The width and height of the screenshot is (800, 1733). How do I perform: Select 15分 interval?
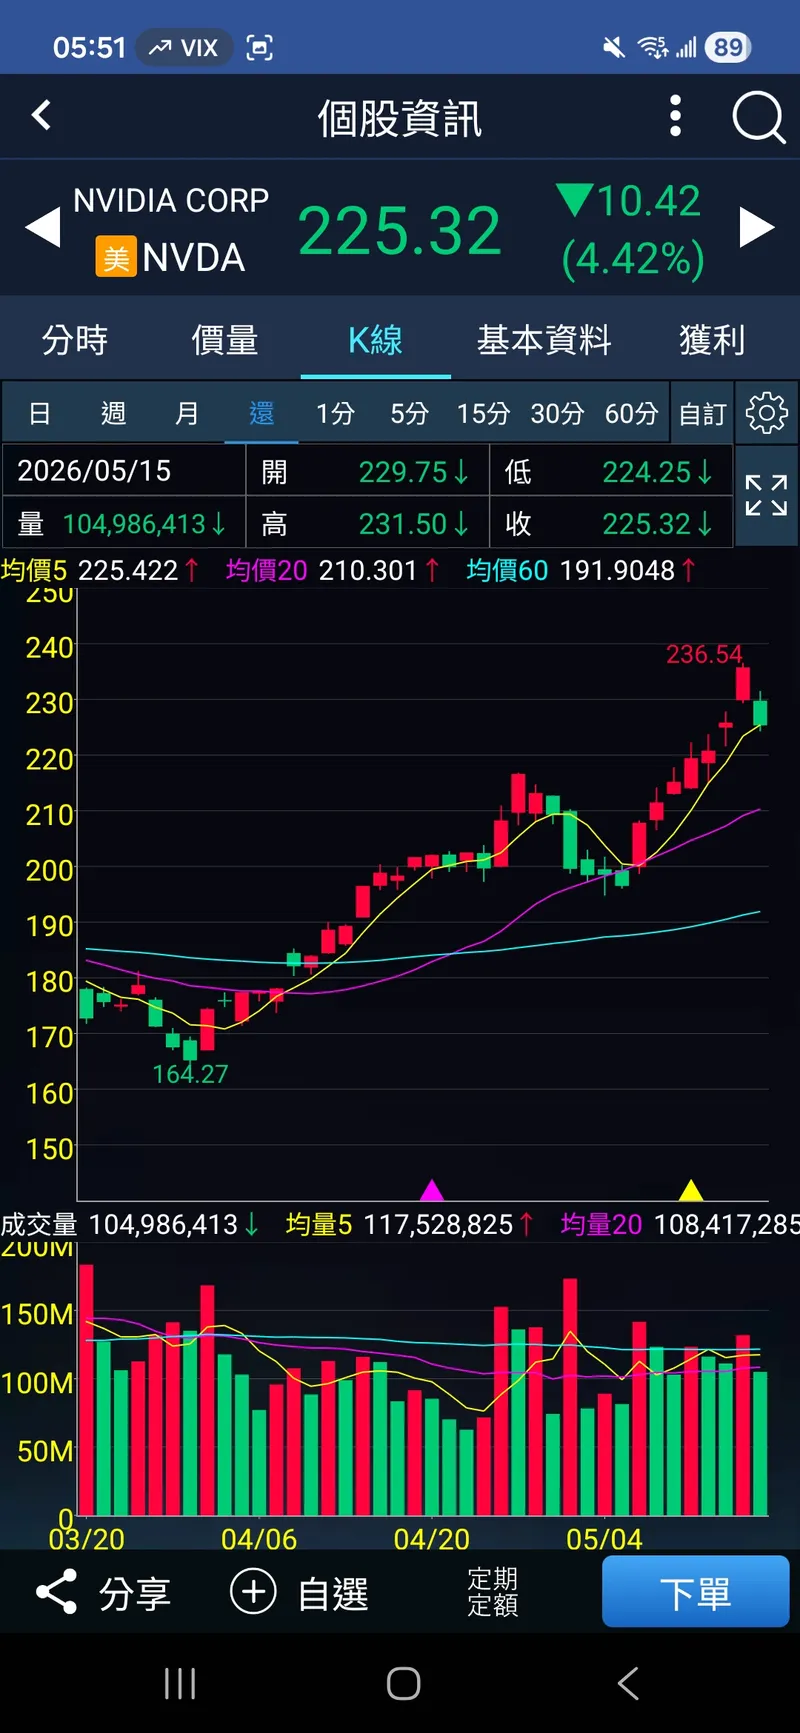(483, 413)
